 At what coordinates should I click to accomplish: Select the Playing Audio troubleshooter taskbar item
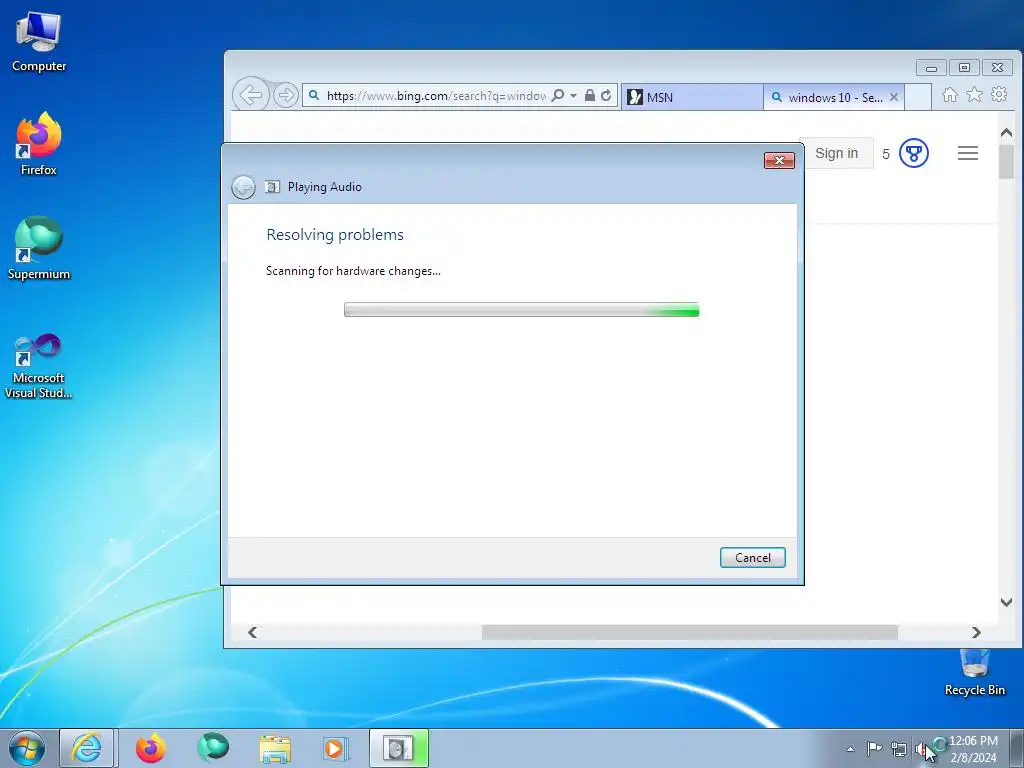[x=399, y=748]
